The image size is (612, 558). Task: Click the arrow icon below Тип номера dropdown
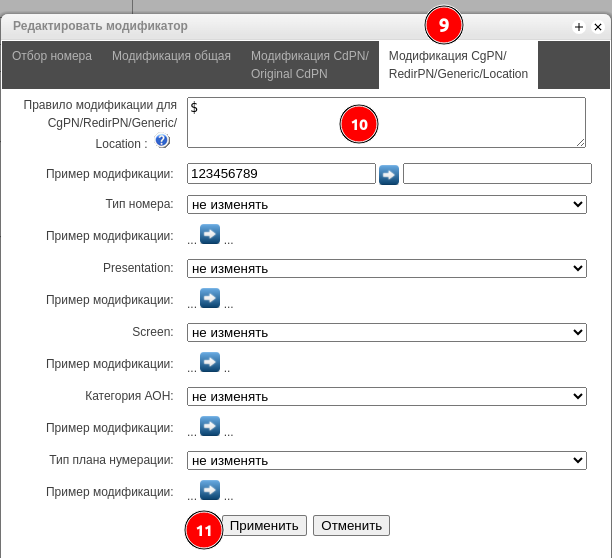click(x=210, y=234)
